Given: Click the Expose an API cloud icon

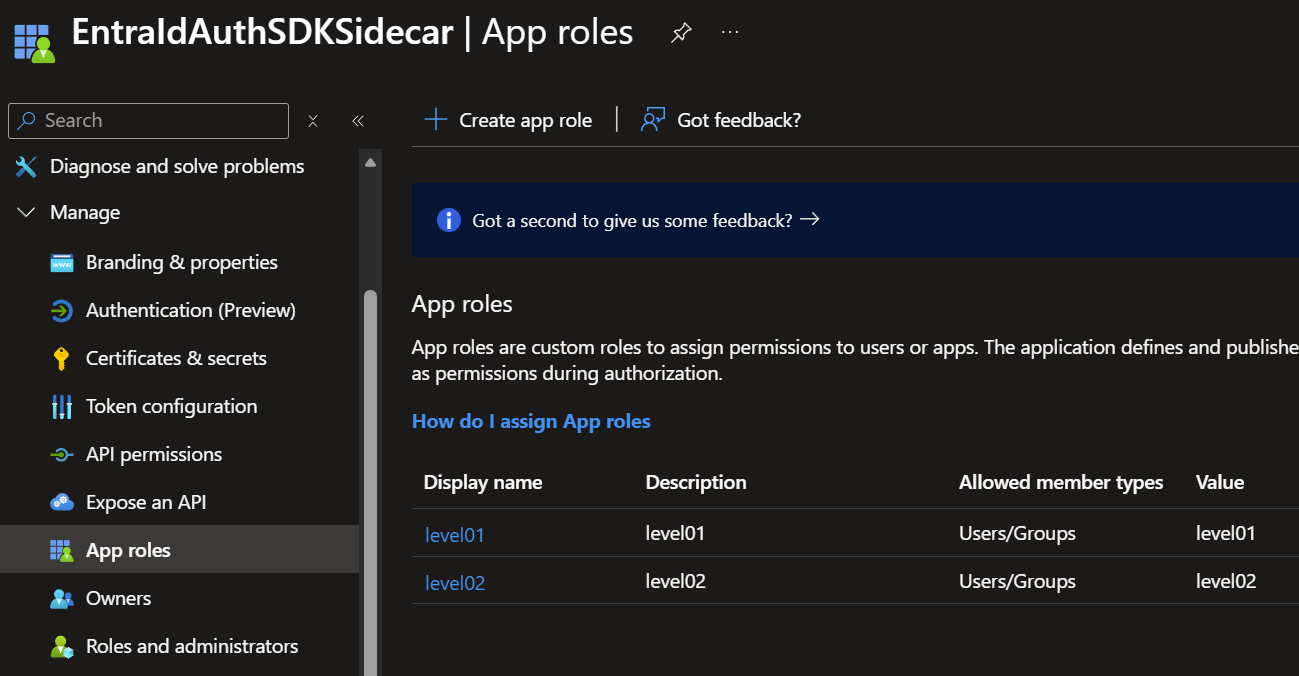Looking at the screenshot, I should 62,503.
